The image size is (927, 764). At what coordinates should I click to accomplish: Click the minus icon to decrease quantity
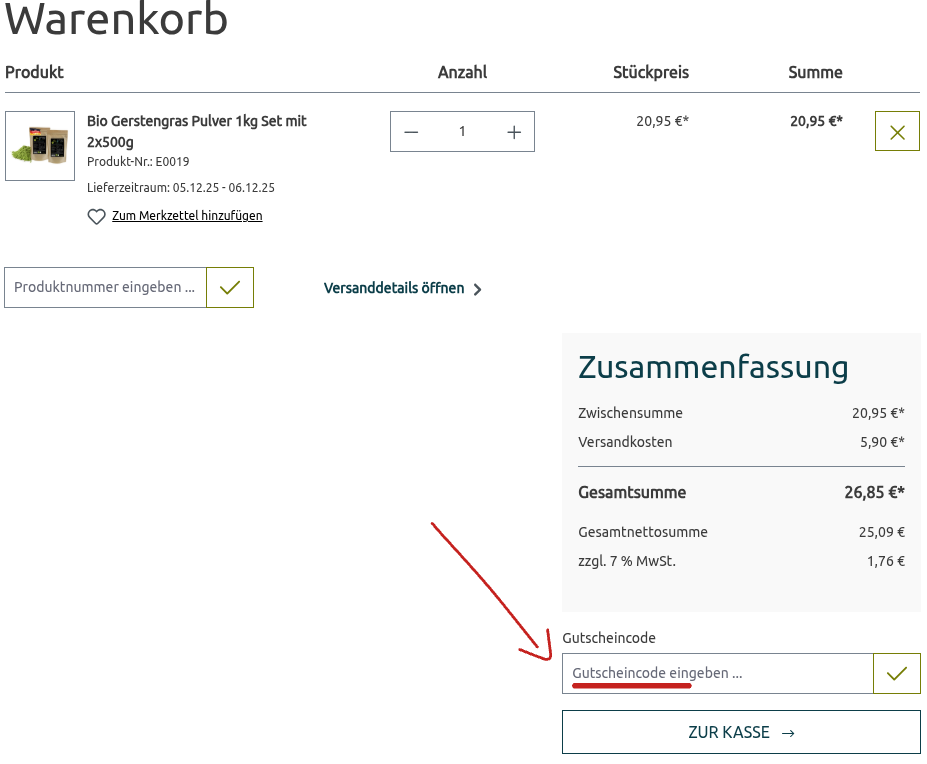point(411,131)
